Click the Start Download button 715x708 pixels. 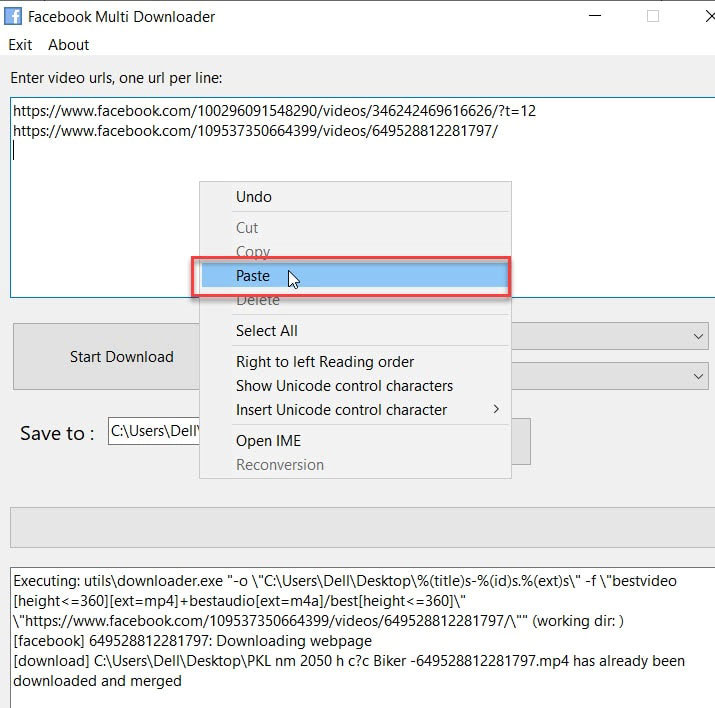click(107, 357)
